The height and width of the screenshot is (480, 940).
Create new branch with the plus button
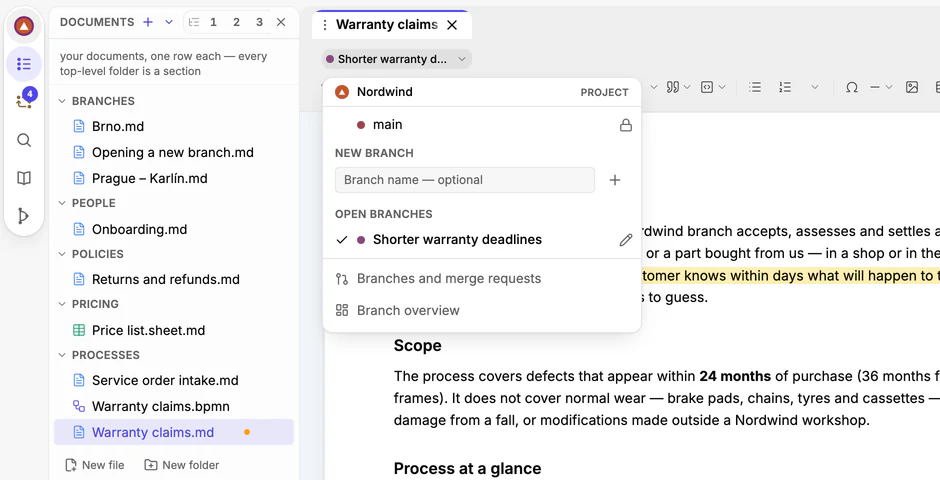coord(614,180)
